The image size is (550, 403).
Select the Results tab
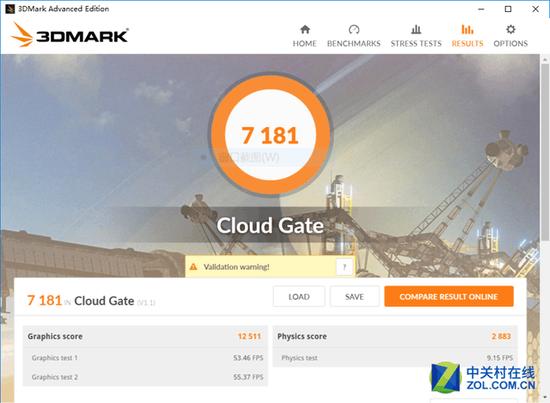pos(467,36)
